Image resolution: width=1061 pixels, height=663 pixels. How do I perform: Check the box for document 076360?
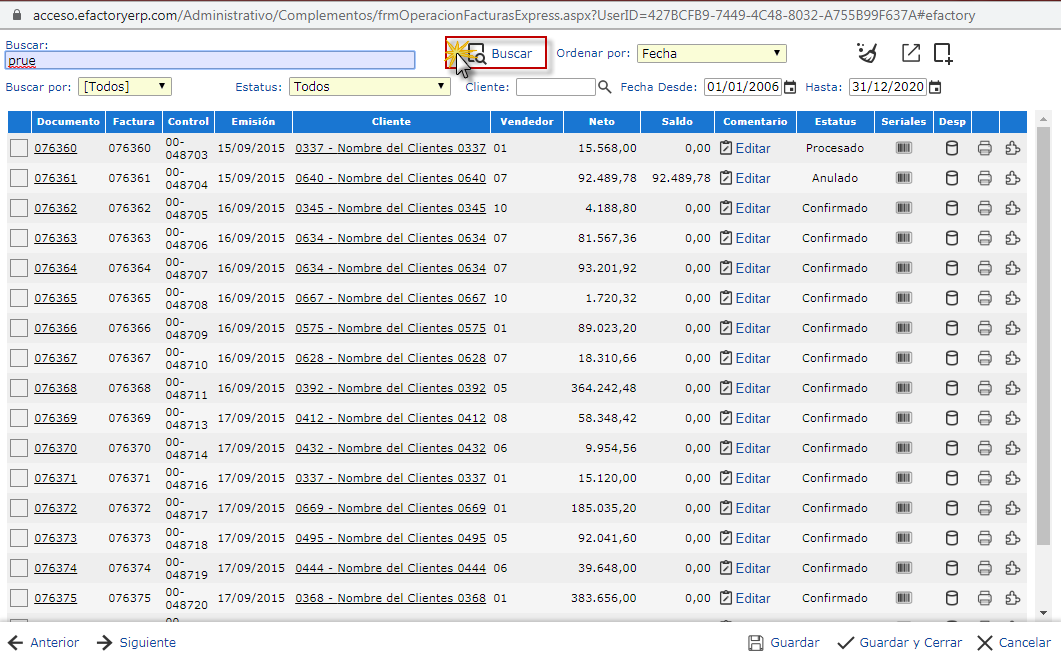(x=19, y=148)
